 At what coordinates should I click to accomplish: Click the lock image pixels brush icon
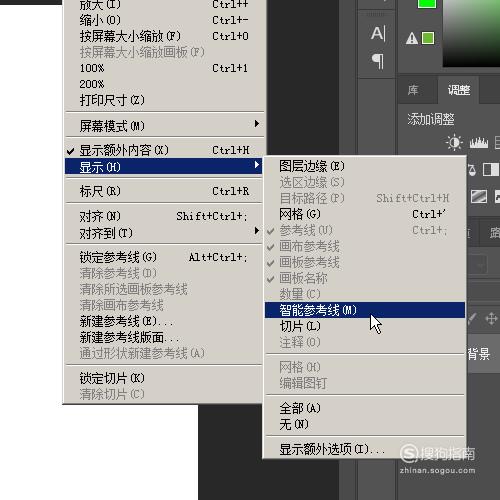[471, 319]
